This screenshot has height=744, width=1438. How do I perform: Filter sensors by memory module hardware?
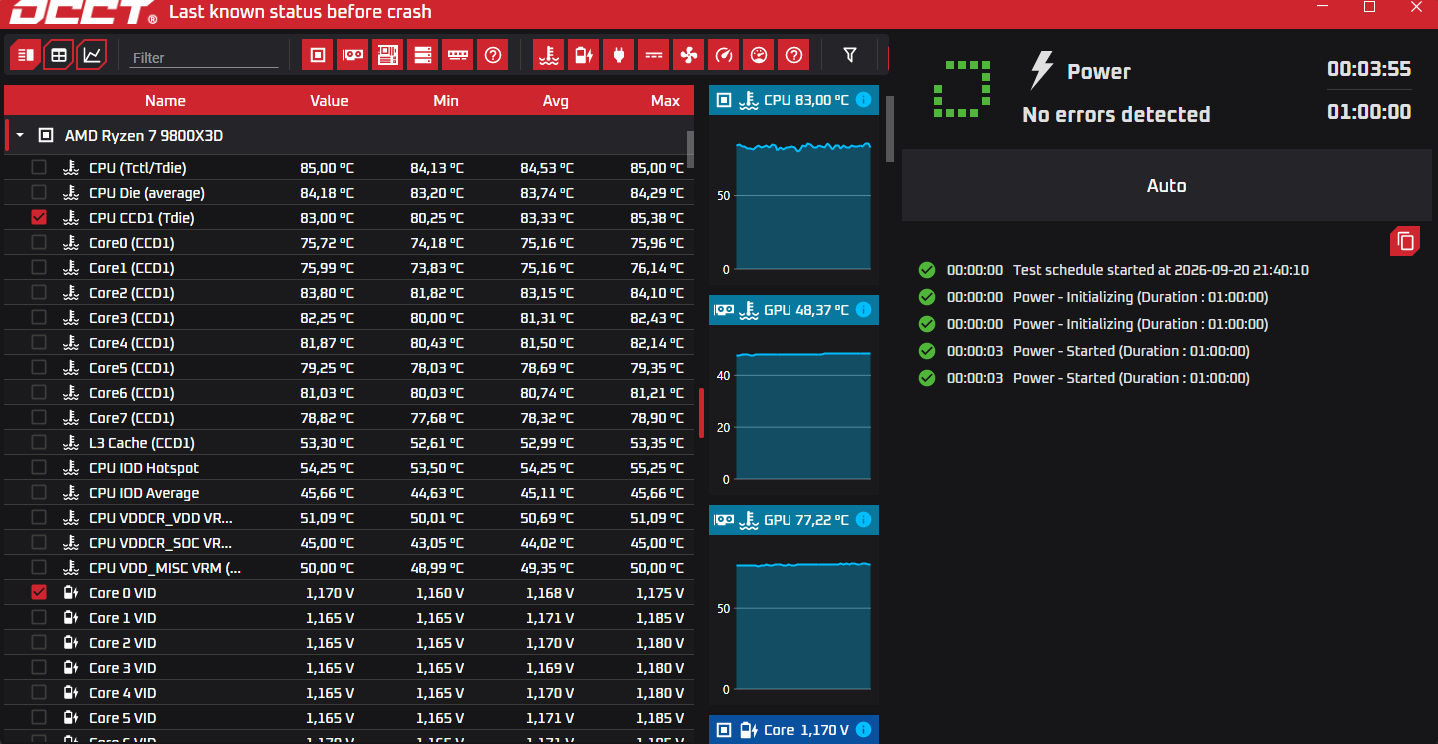pos(458,55)
